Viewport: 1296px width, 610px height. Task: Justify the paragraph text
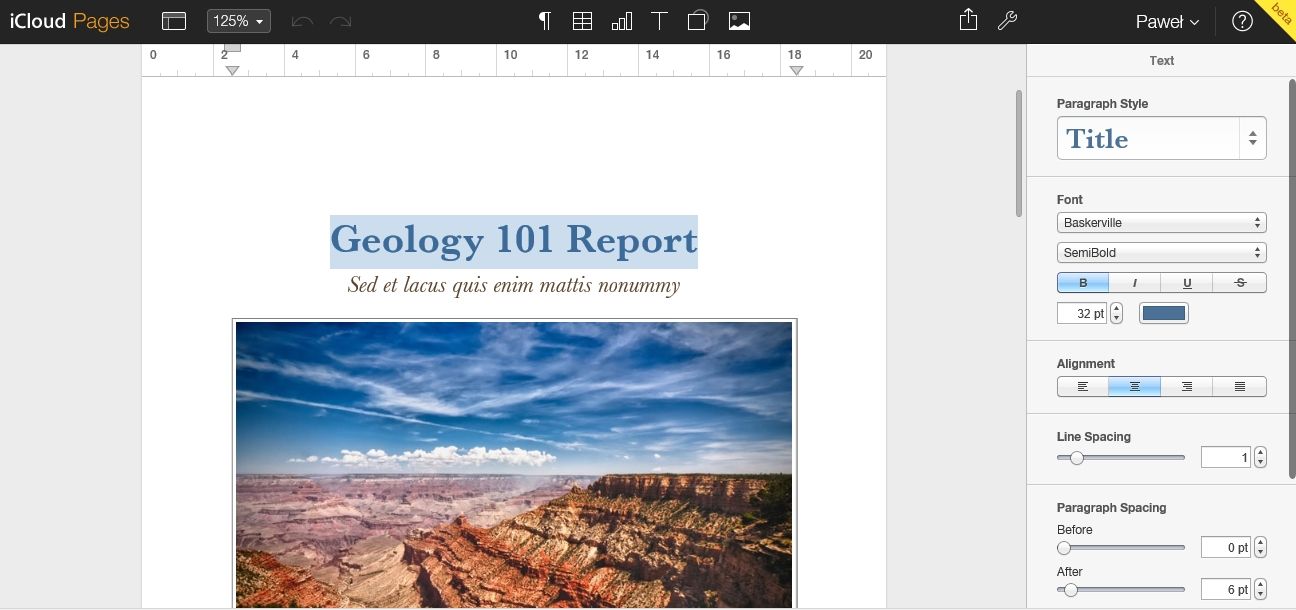click(x=1240, y=387)
